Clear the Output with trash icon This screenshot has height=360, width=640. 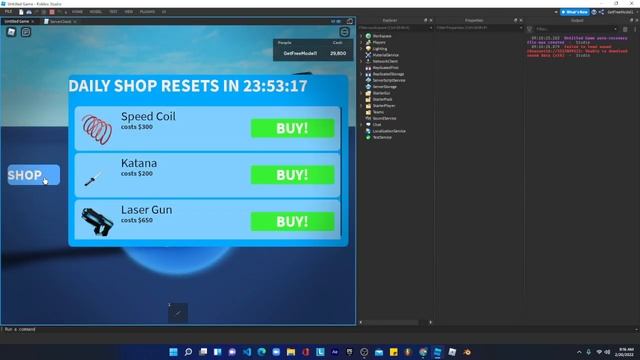point(625,29)
